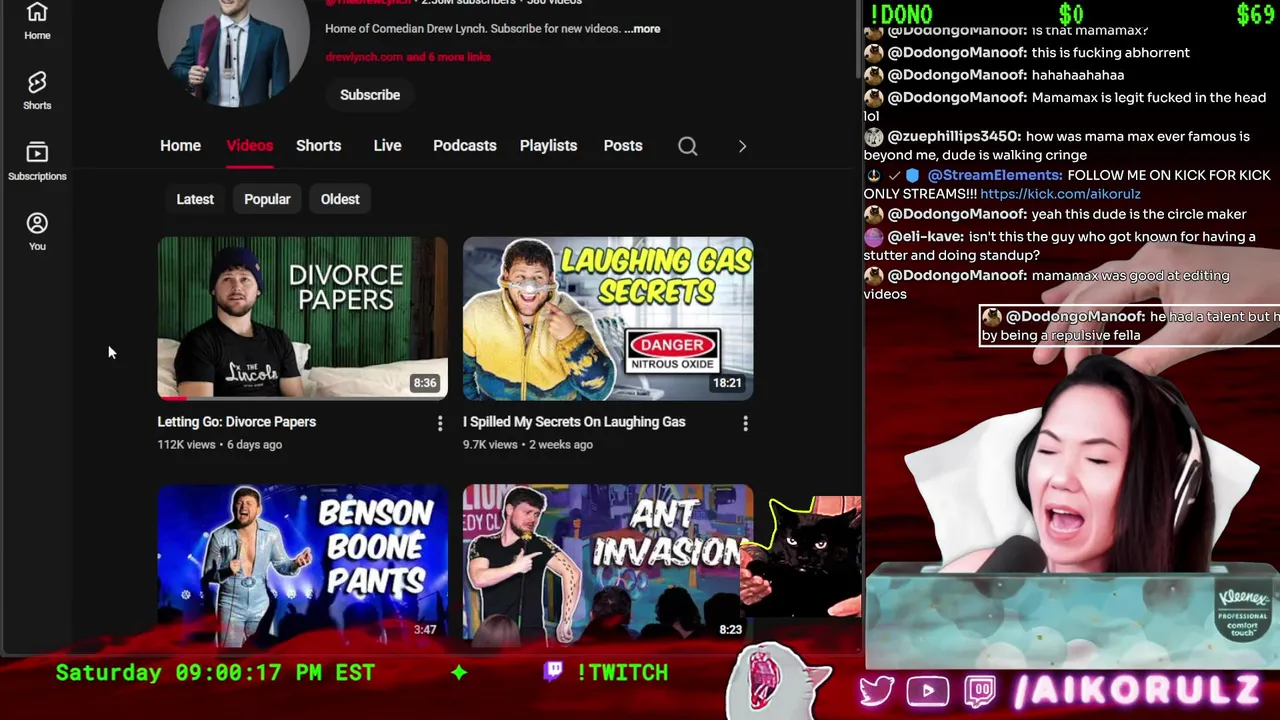Image resolution: width=1280 pixels, height=720 pixels.
Task: Open the Podcasts tab
Action: 464,146
